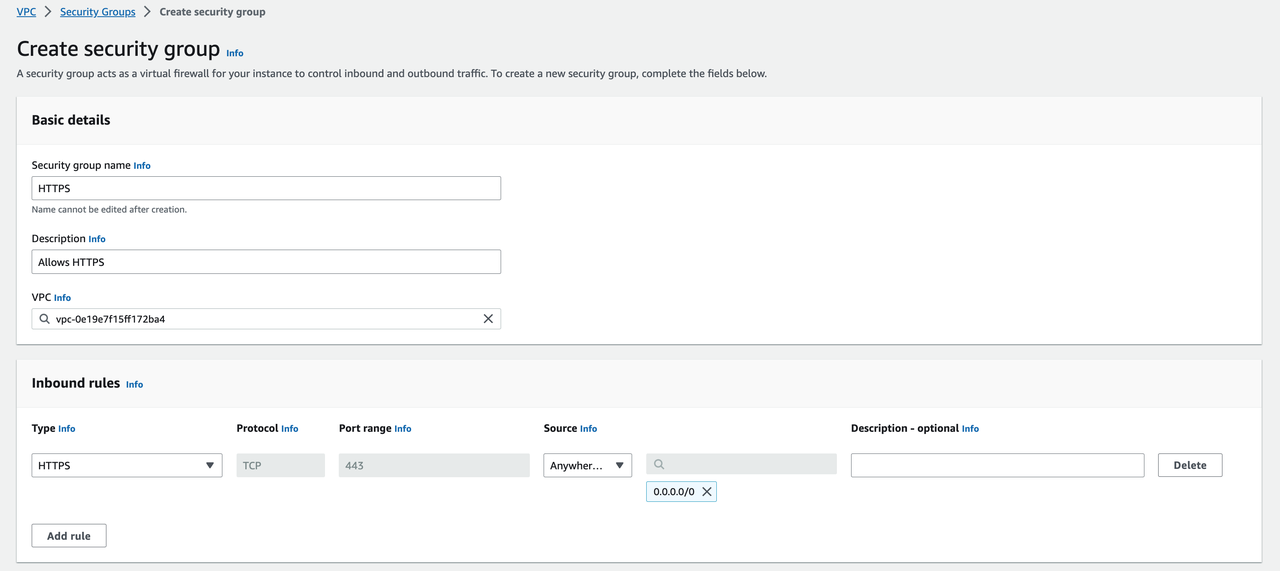Open Info link next to Create security group
1280x571 pixels.
pyautogui.click(x=235, y=53)
